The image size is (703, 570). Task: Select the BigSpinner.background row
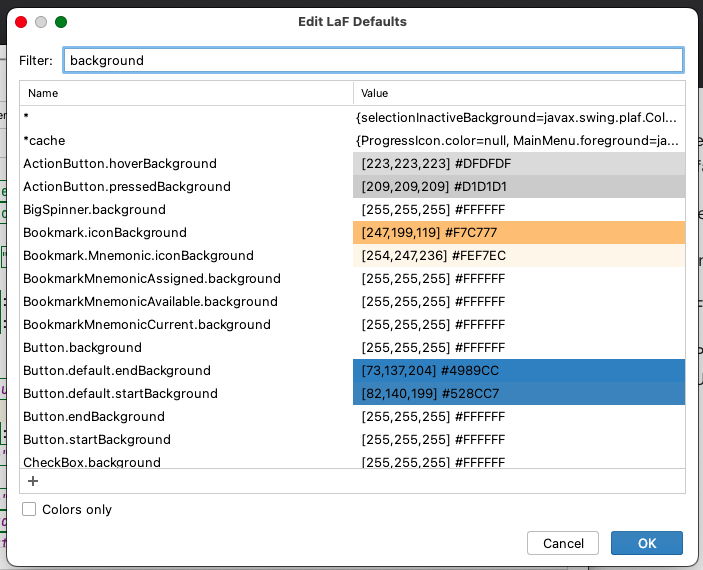[94, 210]
